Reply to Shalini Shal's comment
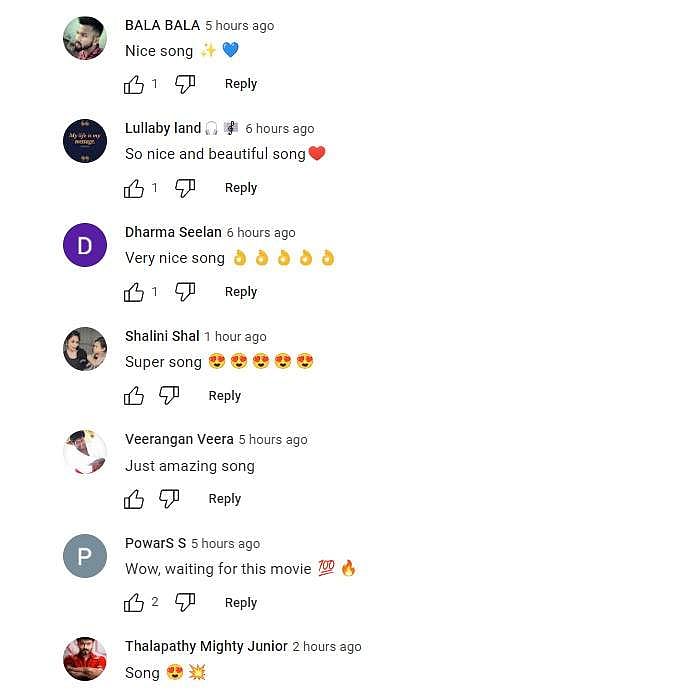This screenshot has width=684, height=694. [x=225, y=396]
